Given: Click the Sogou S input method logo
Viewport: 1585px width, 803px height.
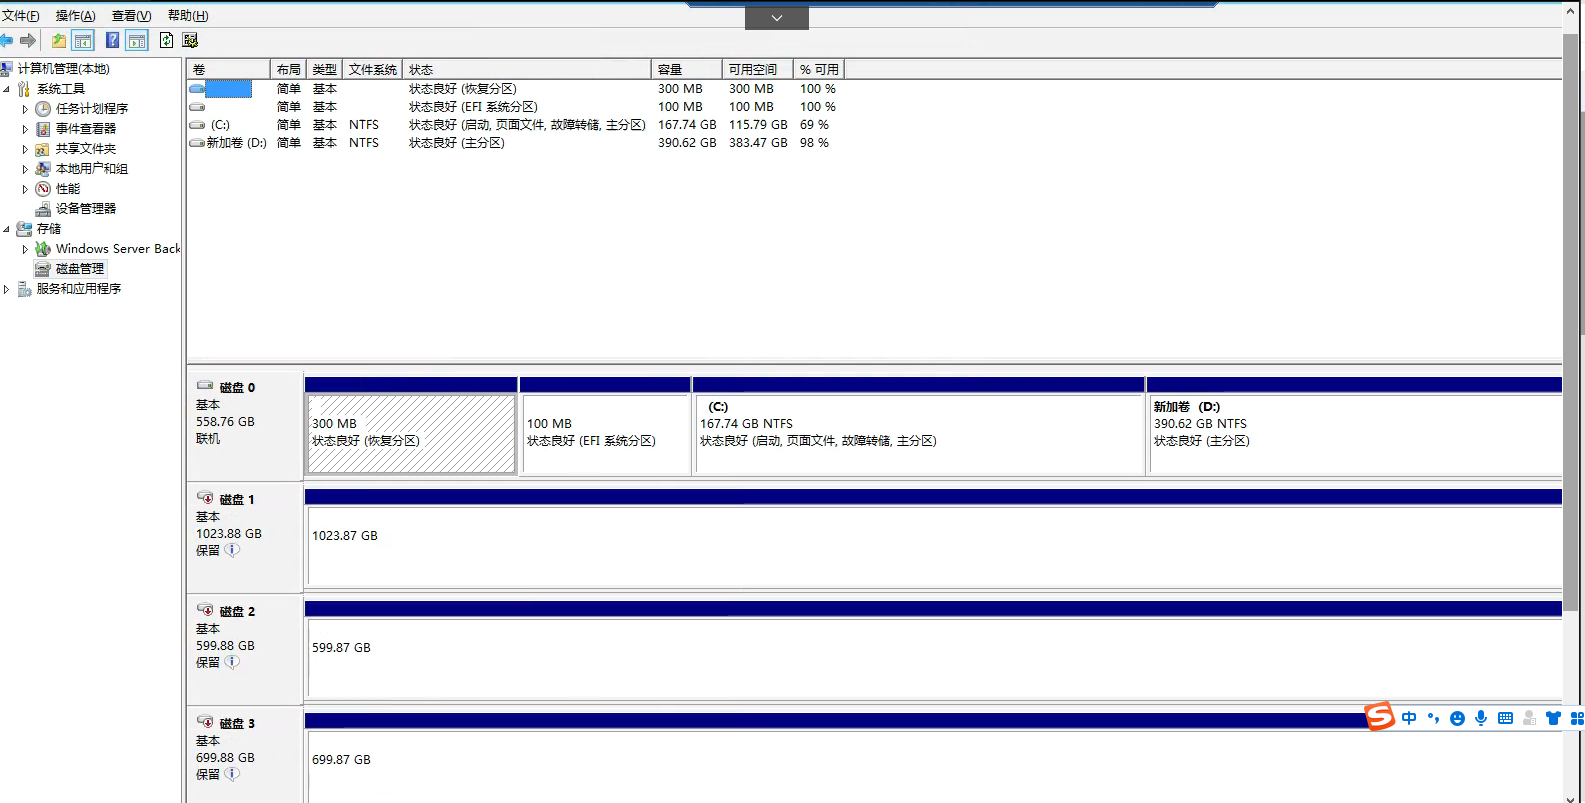Looking at the screenshot, I should coord(1380,716).
